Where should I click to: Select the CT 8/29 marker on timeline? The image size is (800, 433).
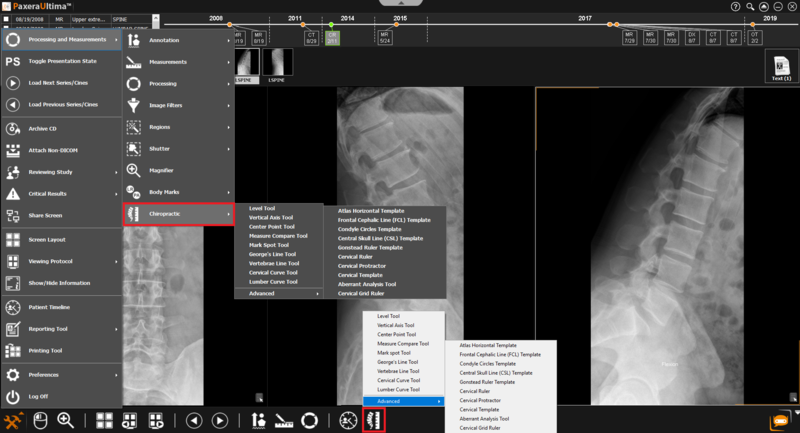[311, 37]
